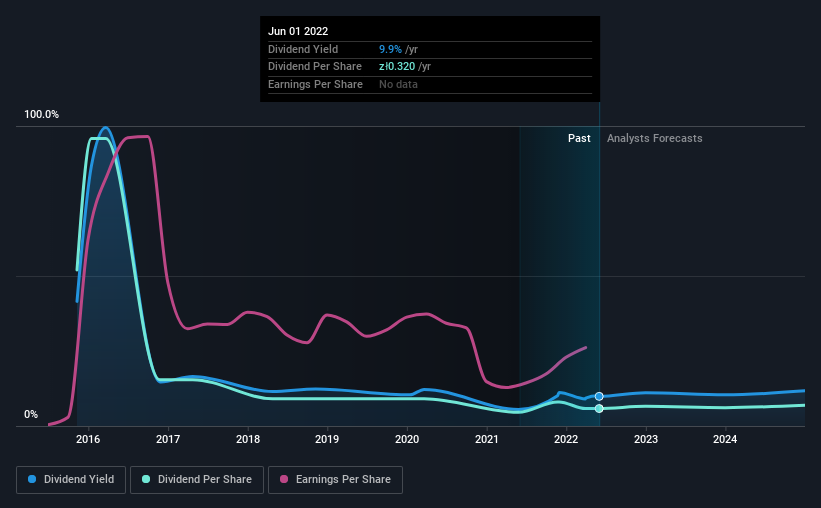
Task: Click the blue Dividend Yield data point marker
Action: pyautogui.click(x=599, y=396)
